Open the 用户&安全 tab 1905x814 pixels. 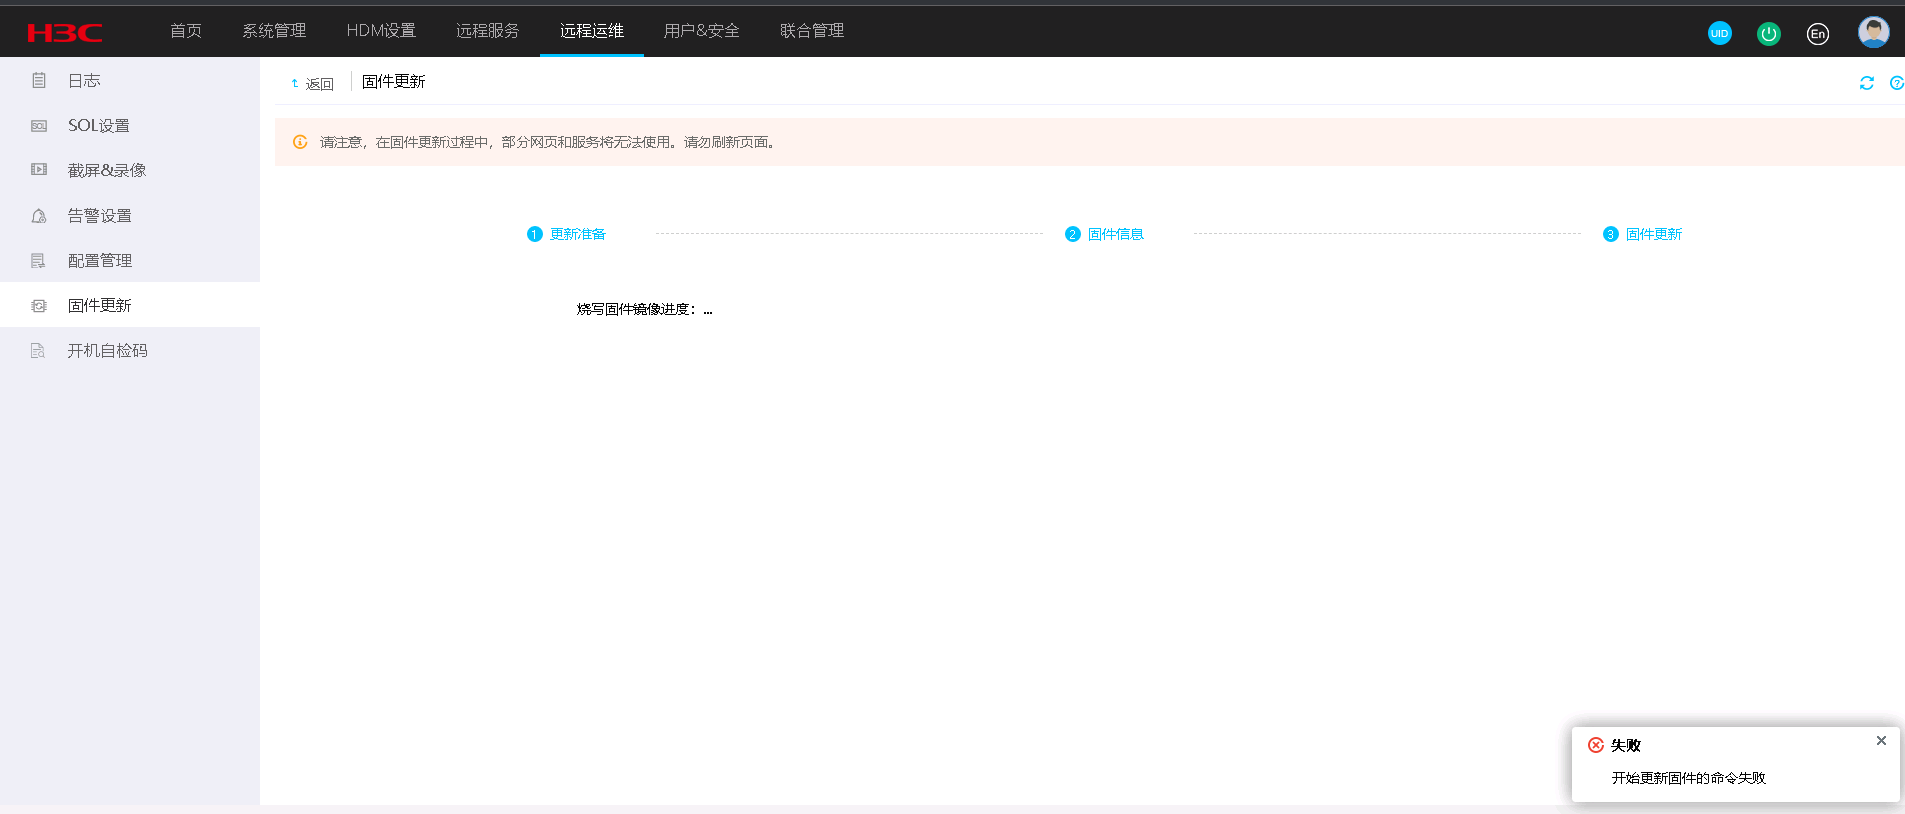pos(702,31)
